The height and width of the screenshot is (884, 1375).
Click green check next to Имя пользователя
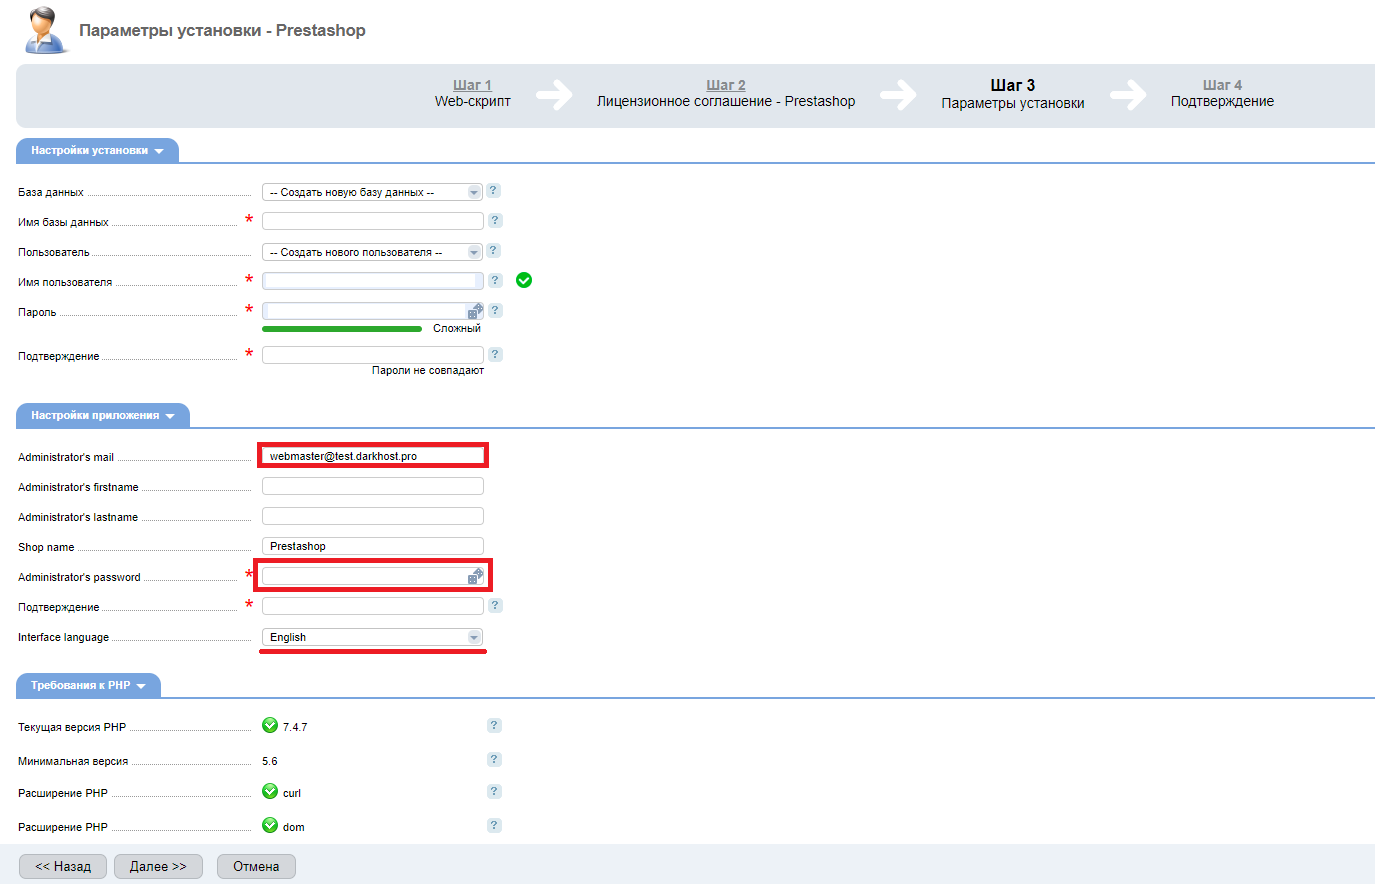524,280
